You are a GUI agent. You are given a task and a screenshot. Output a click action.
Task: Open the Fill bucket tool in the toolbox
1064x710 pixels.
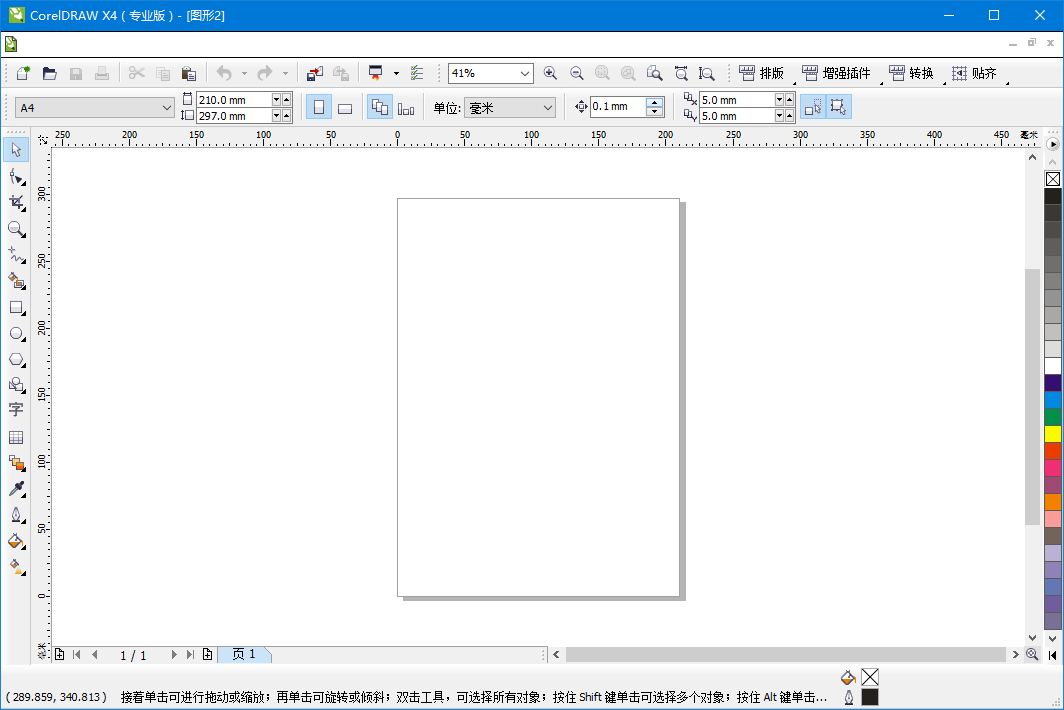pos(16,541)
